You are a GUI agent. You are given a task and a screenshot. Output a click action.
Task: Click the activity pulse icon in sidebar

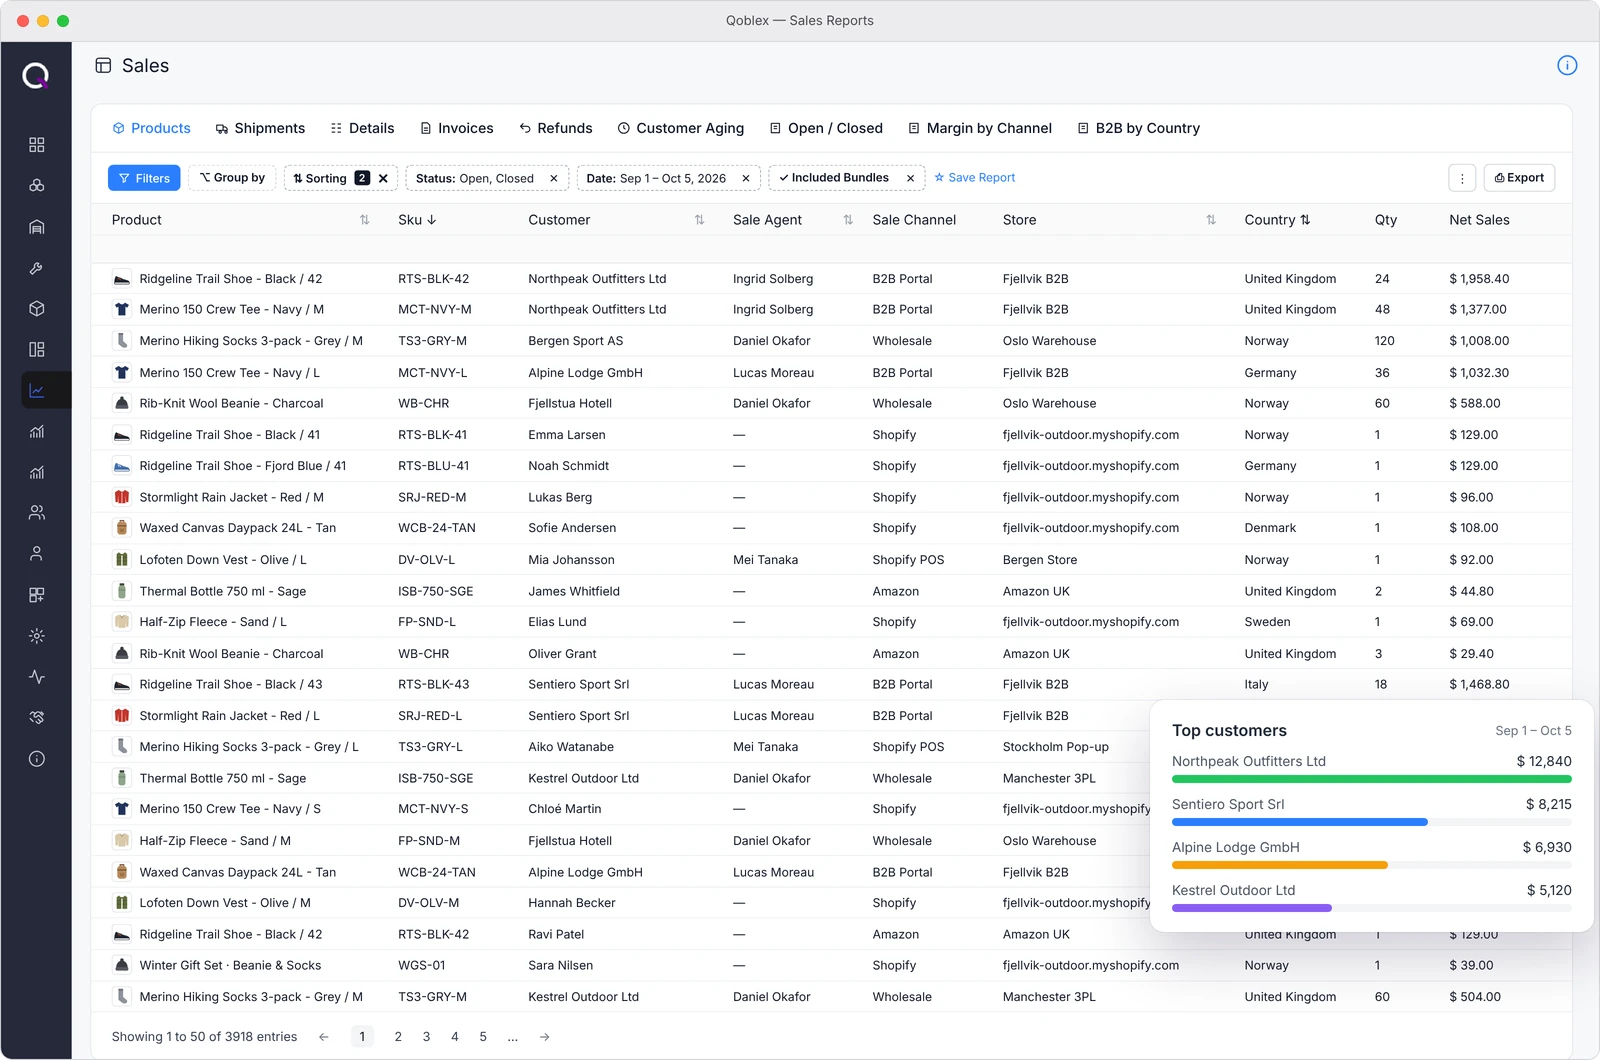click(37, 677)
